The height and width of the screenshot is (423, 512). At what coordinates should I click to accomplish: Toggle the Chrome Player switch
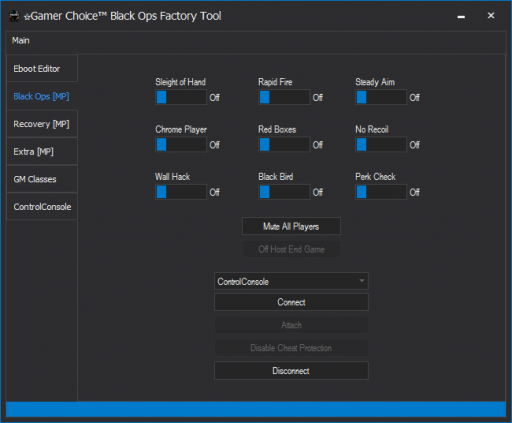coord(181,145)
